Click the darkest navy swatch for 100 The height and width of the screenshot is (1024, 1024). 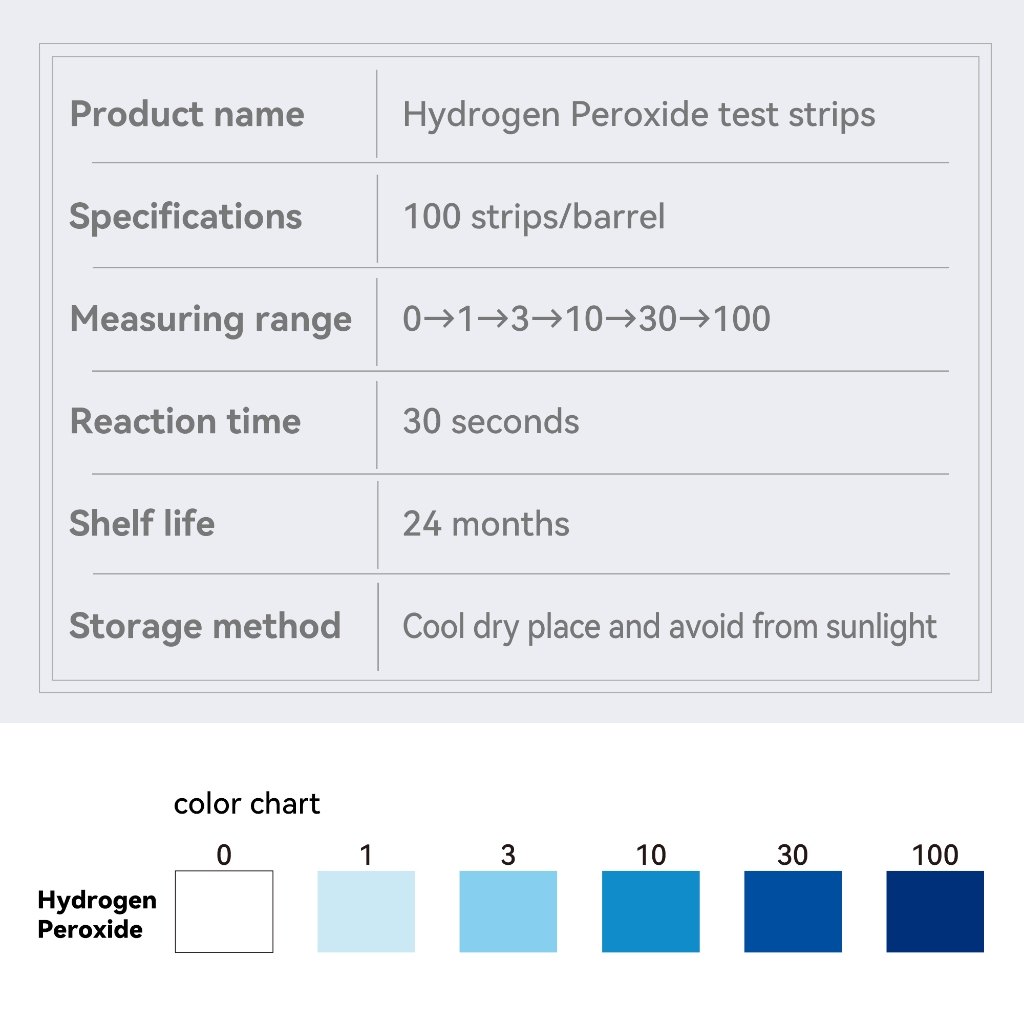935,911
